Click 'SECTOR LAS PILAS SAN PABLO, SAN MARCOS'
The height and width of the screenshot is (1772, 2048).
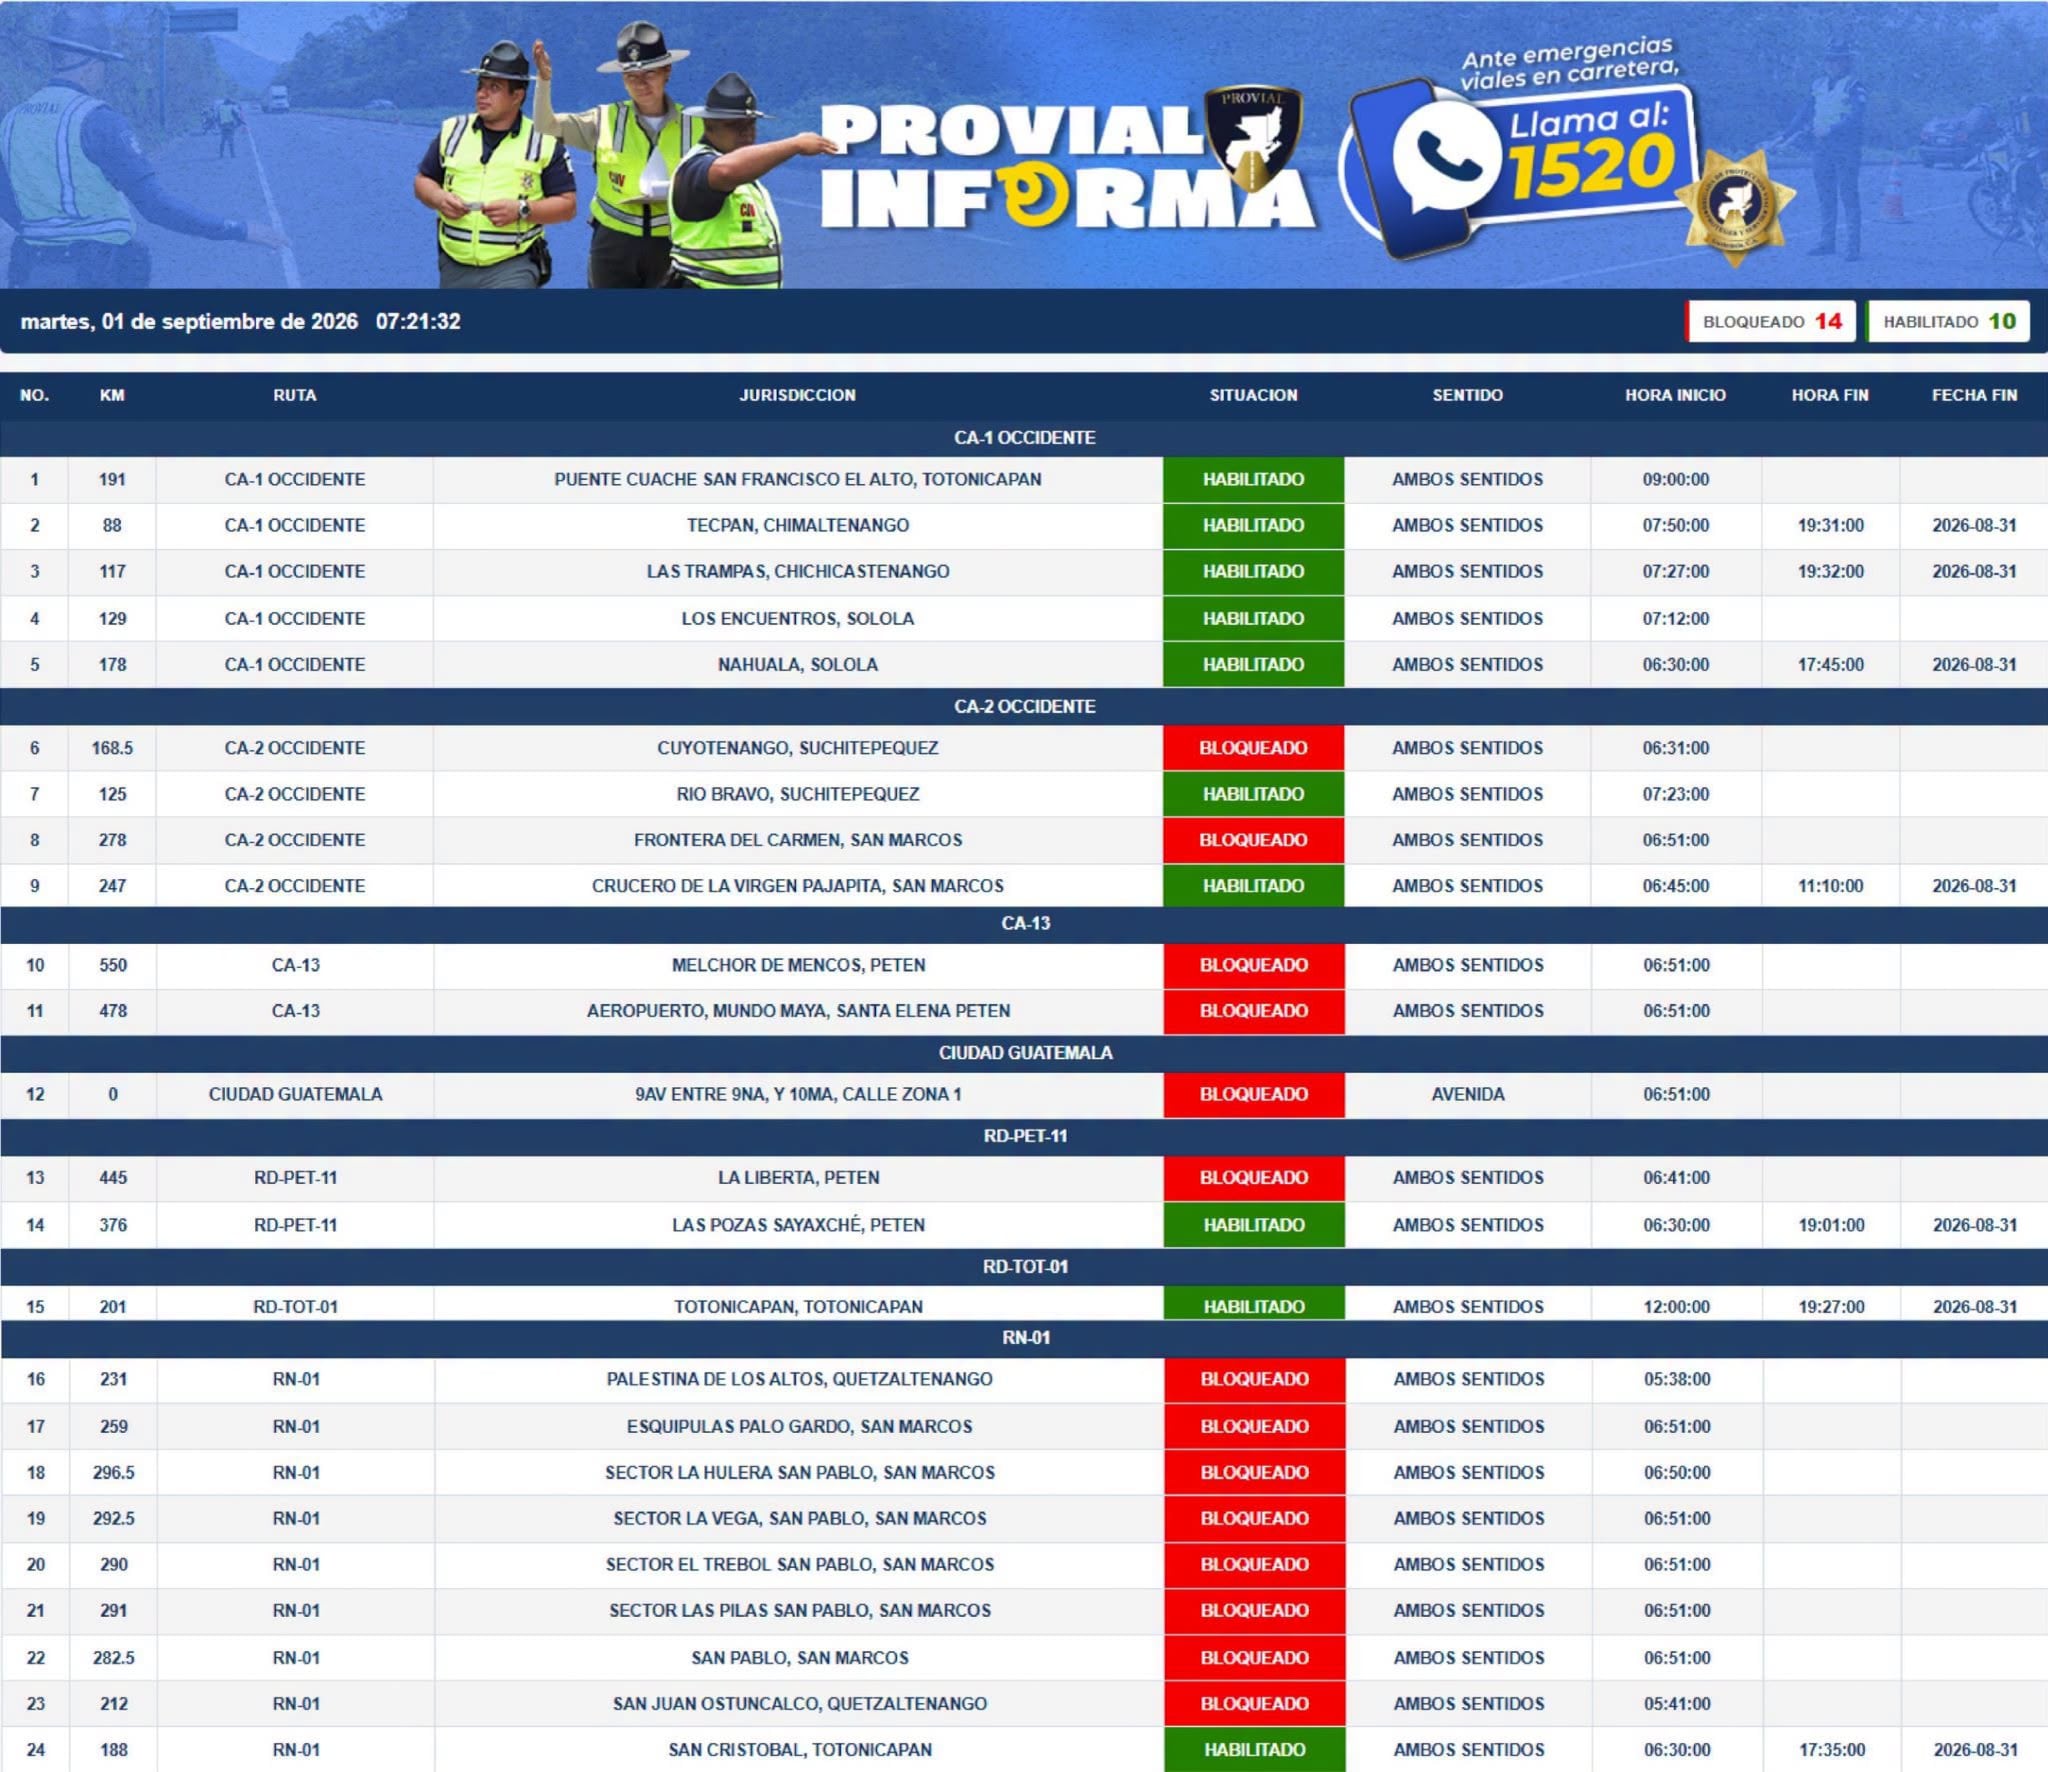(799, 1611)
